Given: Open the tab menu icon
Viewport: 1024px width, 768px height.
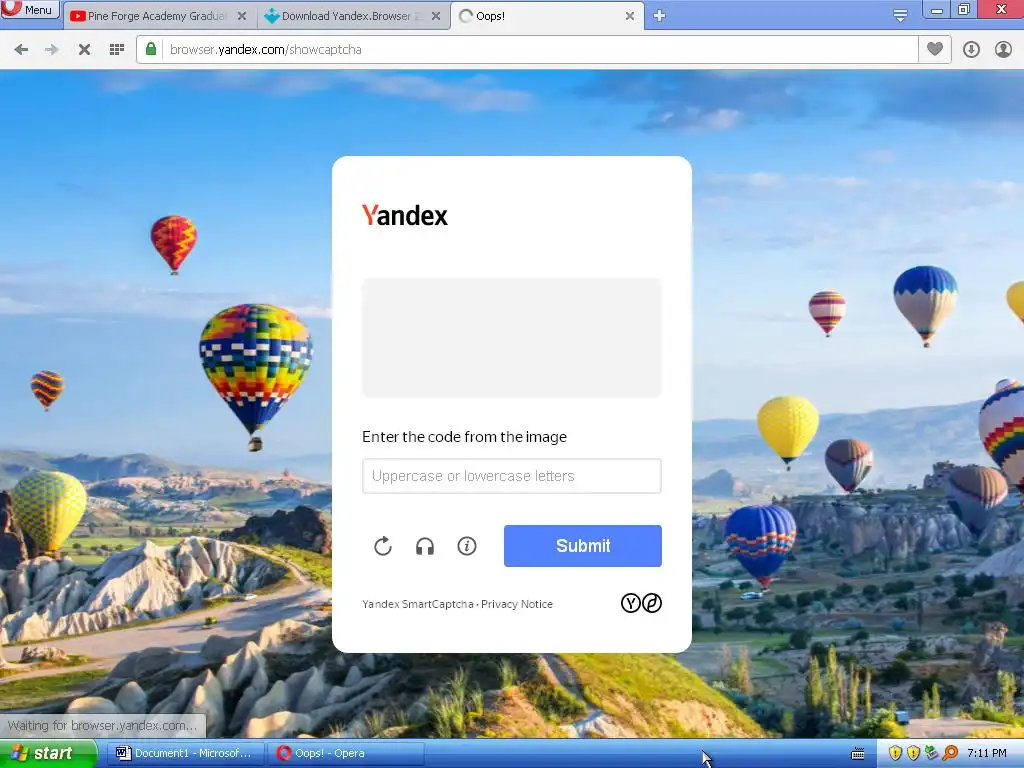Looking at the screenshot, I should point(900,15).
